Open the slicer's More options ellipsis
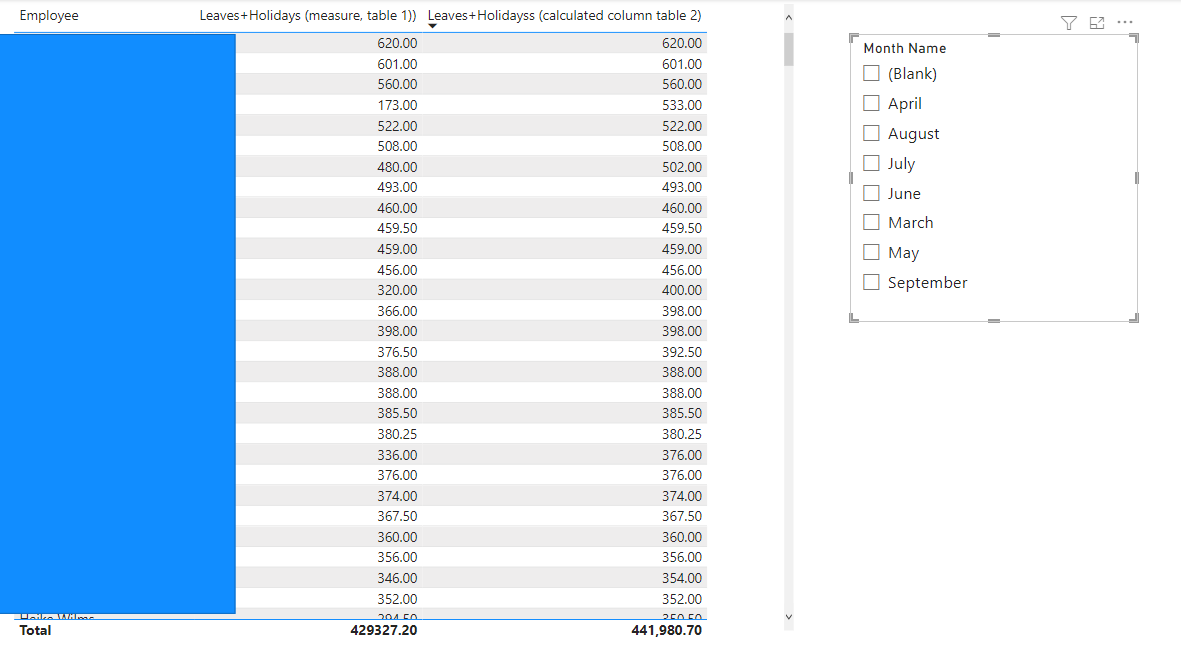Screen dimensions: 1181x656 [1125, 23]
